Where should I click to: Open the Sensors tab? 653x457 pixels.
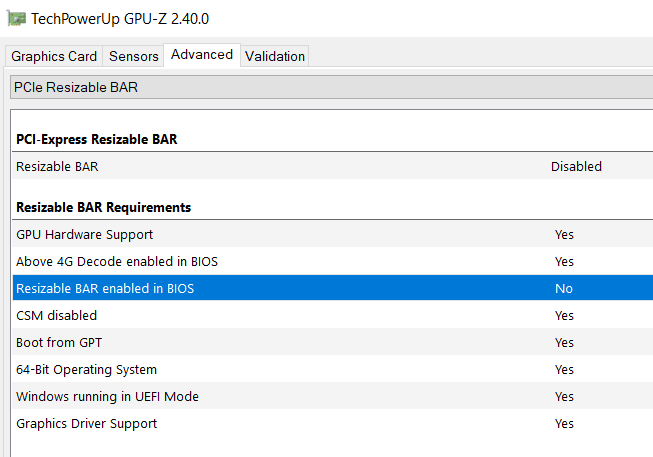click(x=133, y=56)
